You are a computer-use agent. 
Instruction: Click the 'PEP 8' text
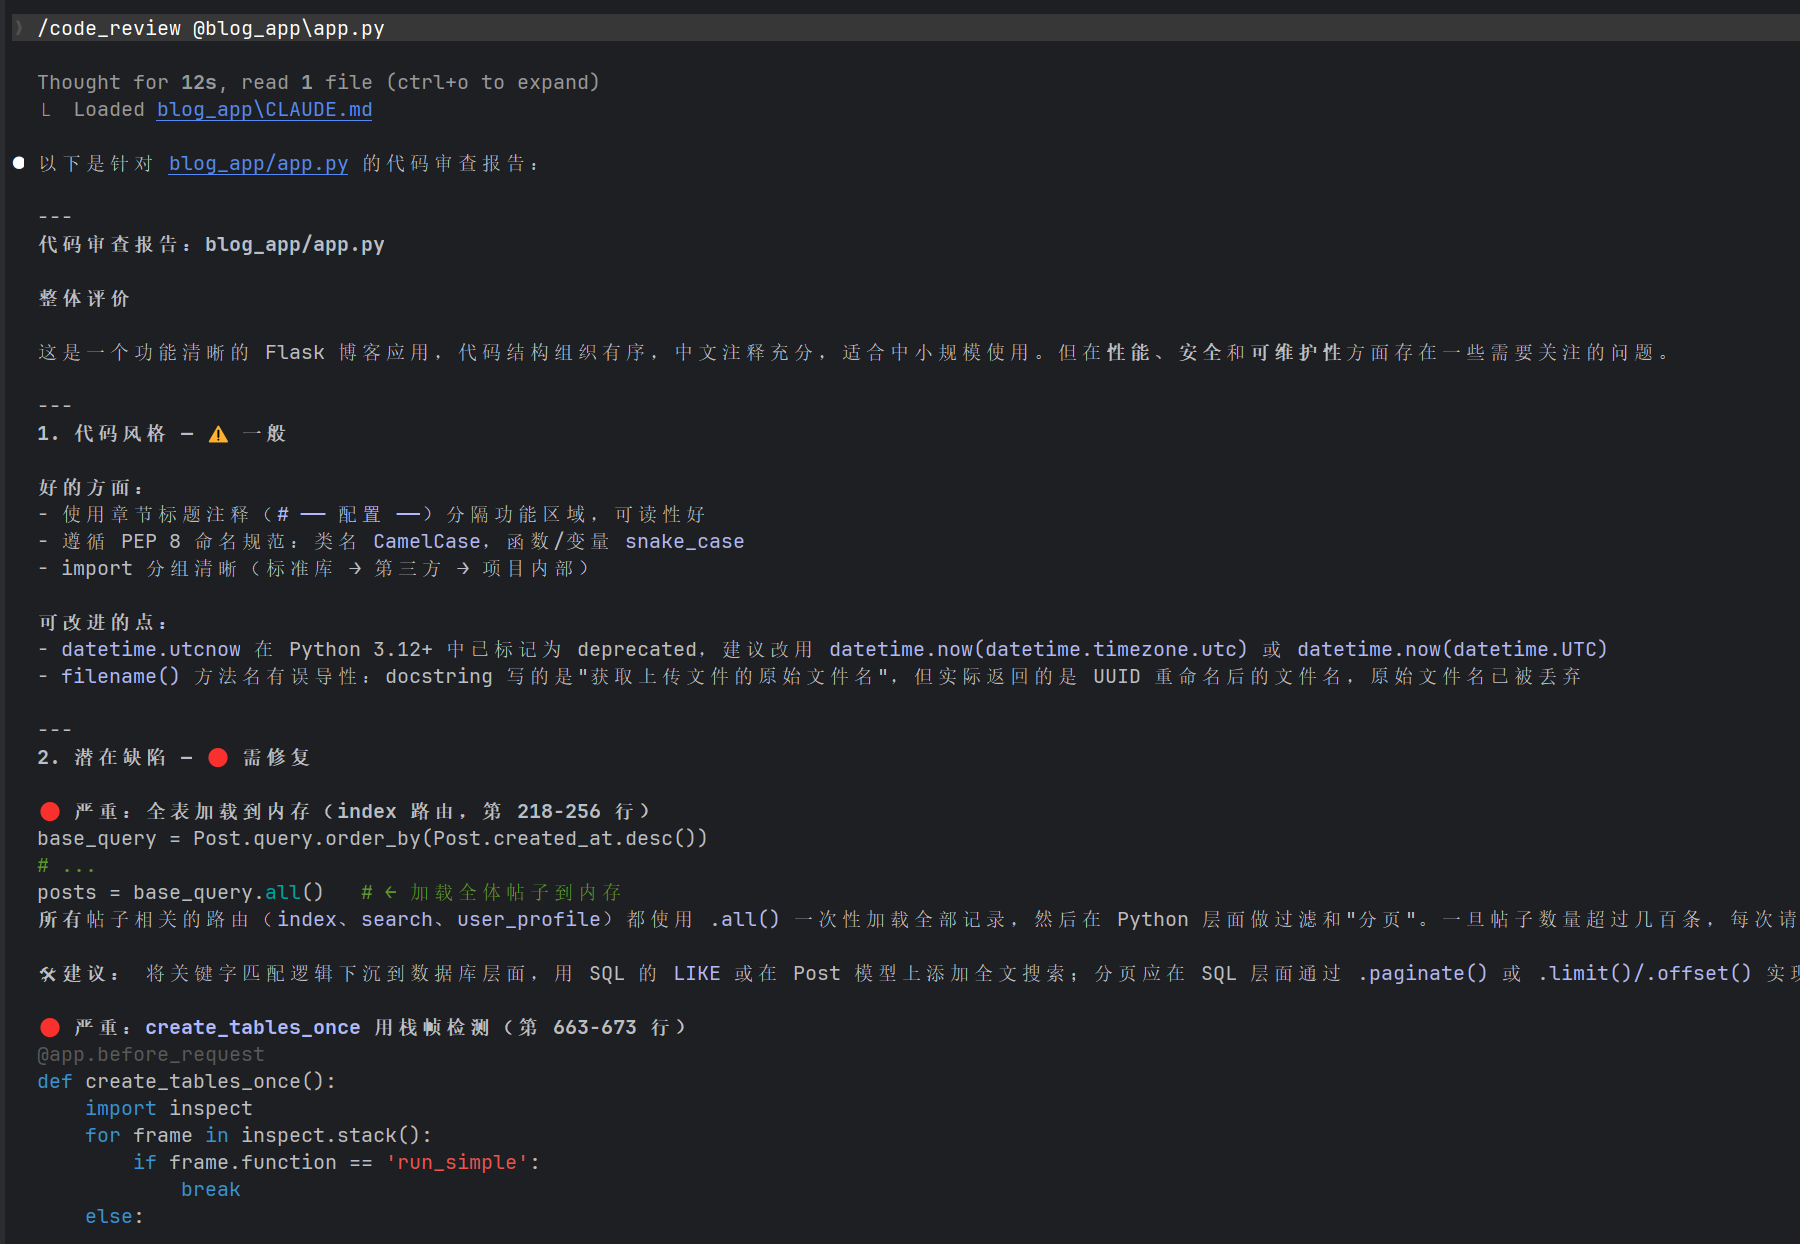tap(151, 542)
